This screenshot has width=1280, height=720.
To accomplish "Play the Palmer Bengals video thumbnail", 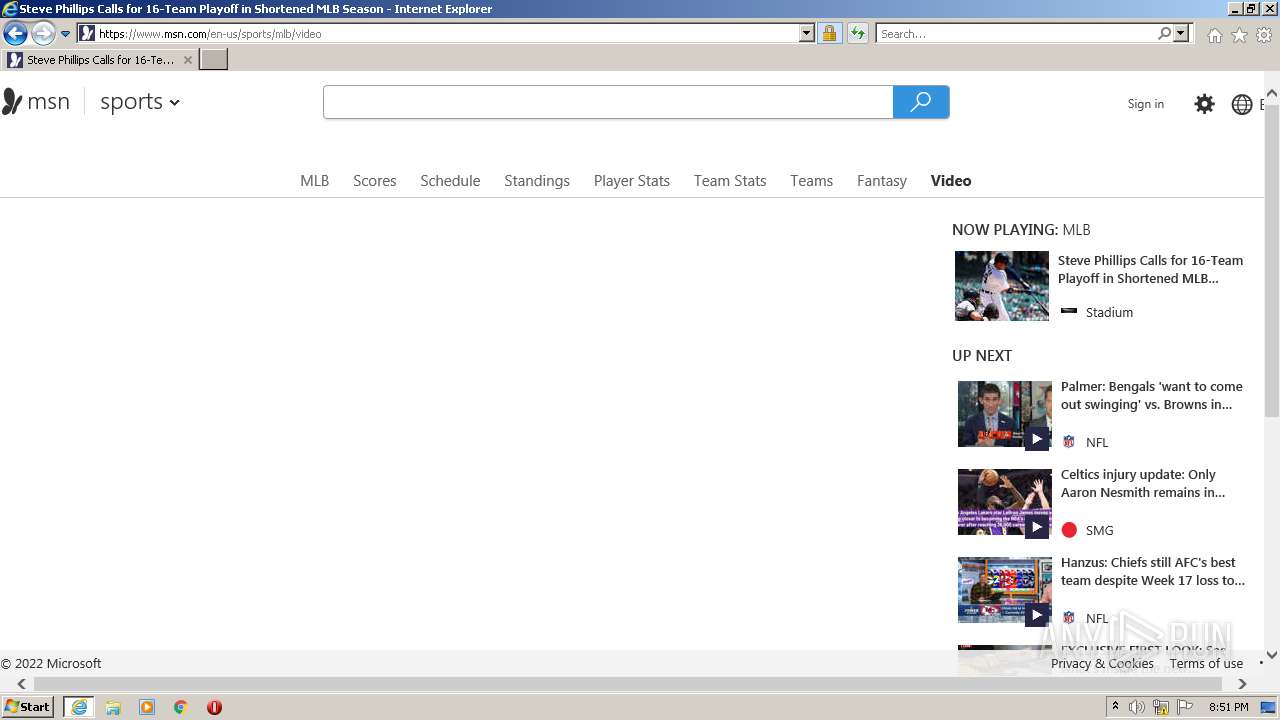I will (x=1005, y=414).
